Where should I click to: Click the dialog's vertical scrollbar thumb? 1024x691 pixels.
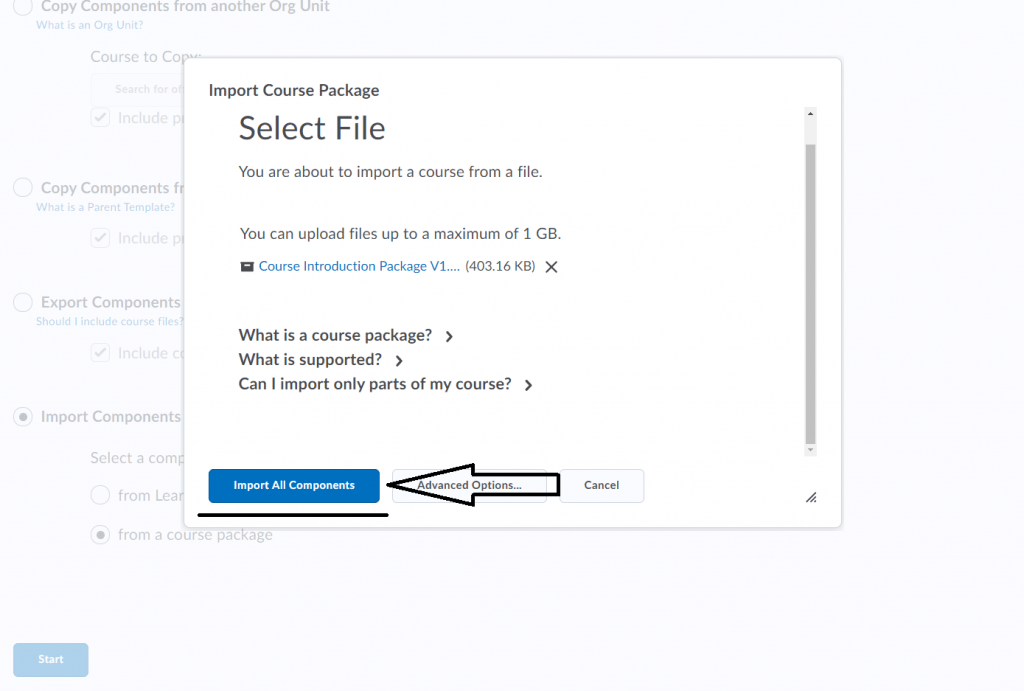point(810,290)
